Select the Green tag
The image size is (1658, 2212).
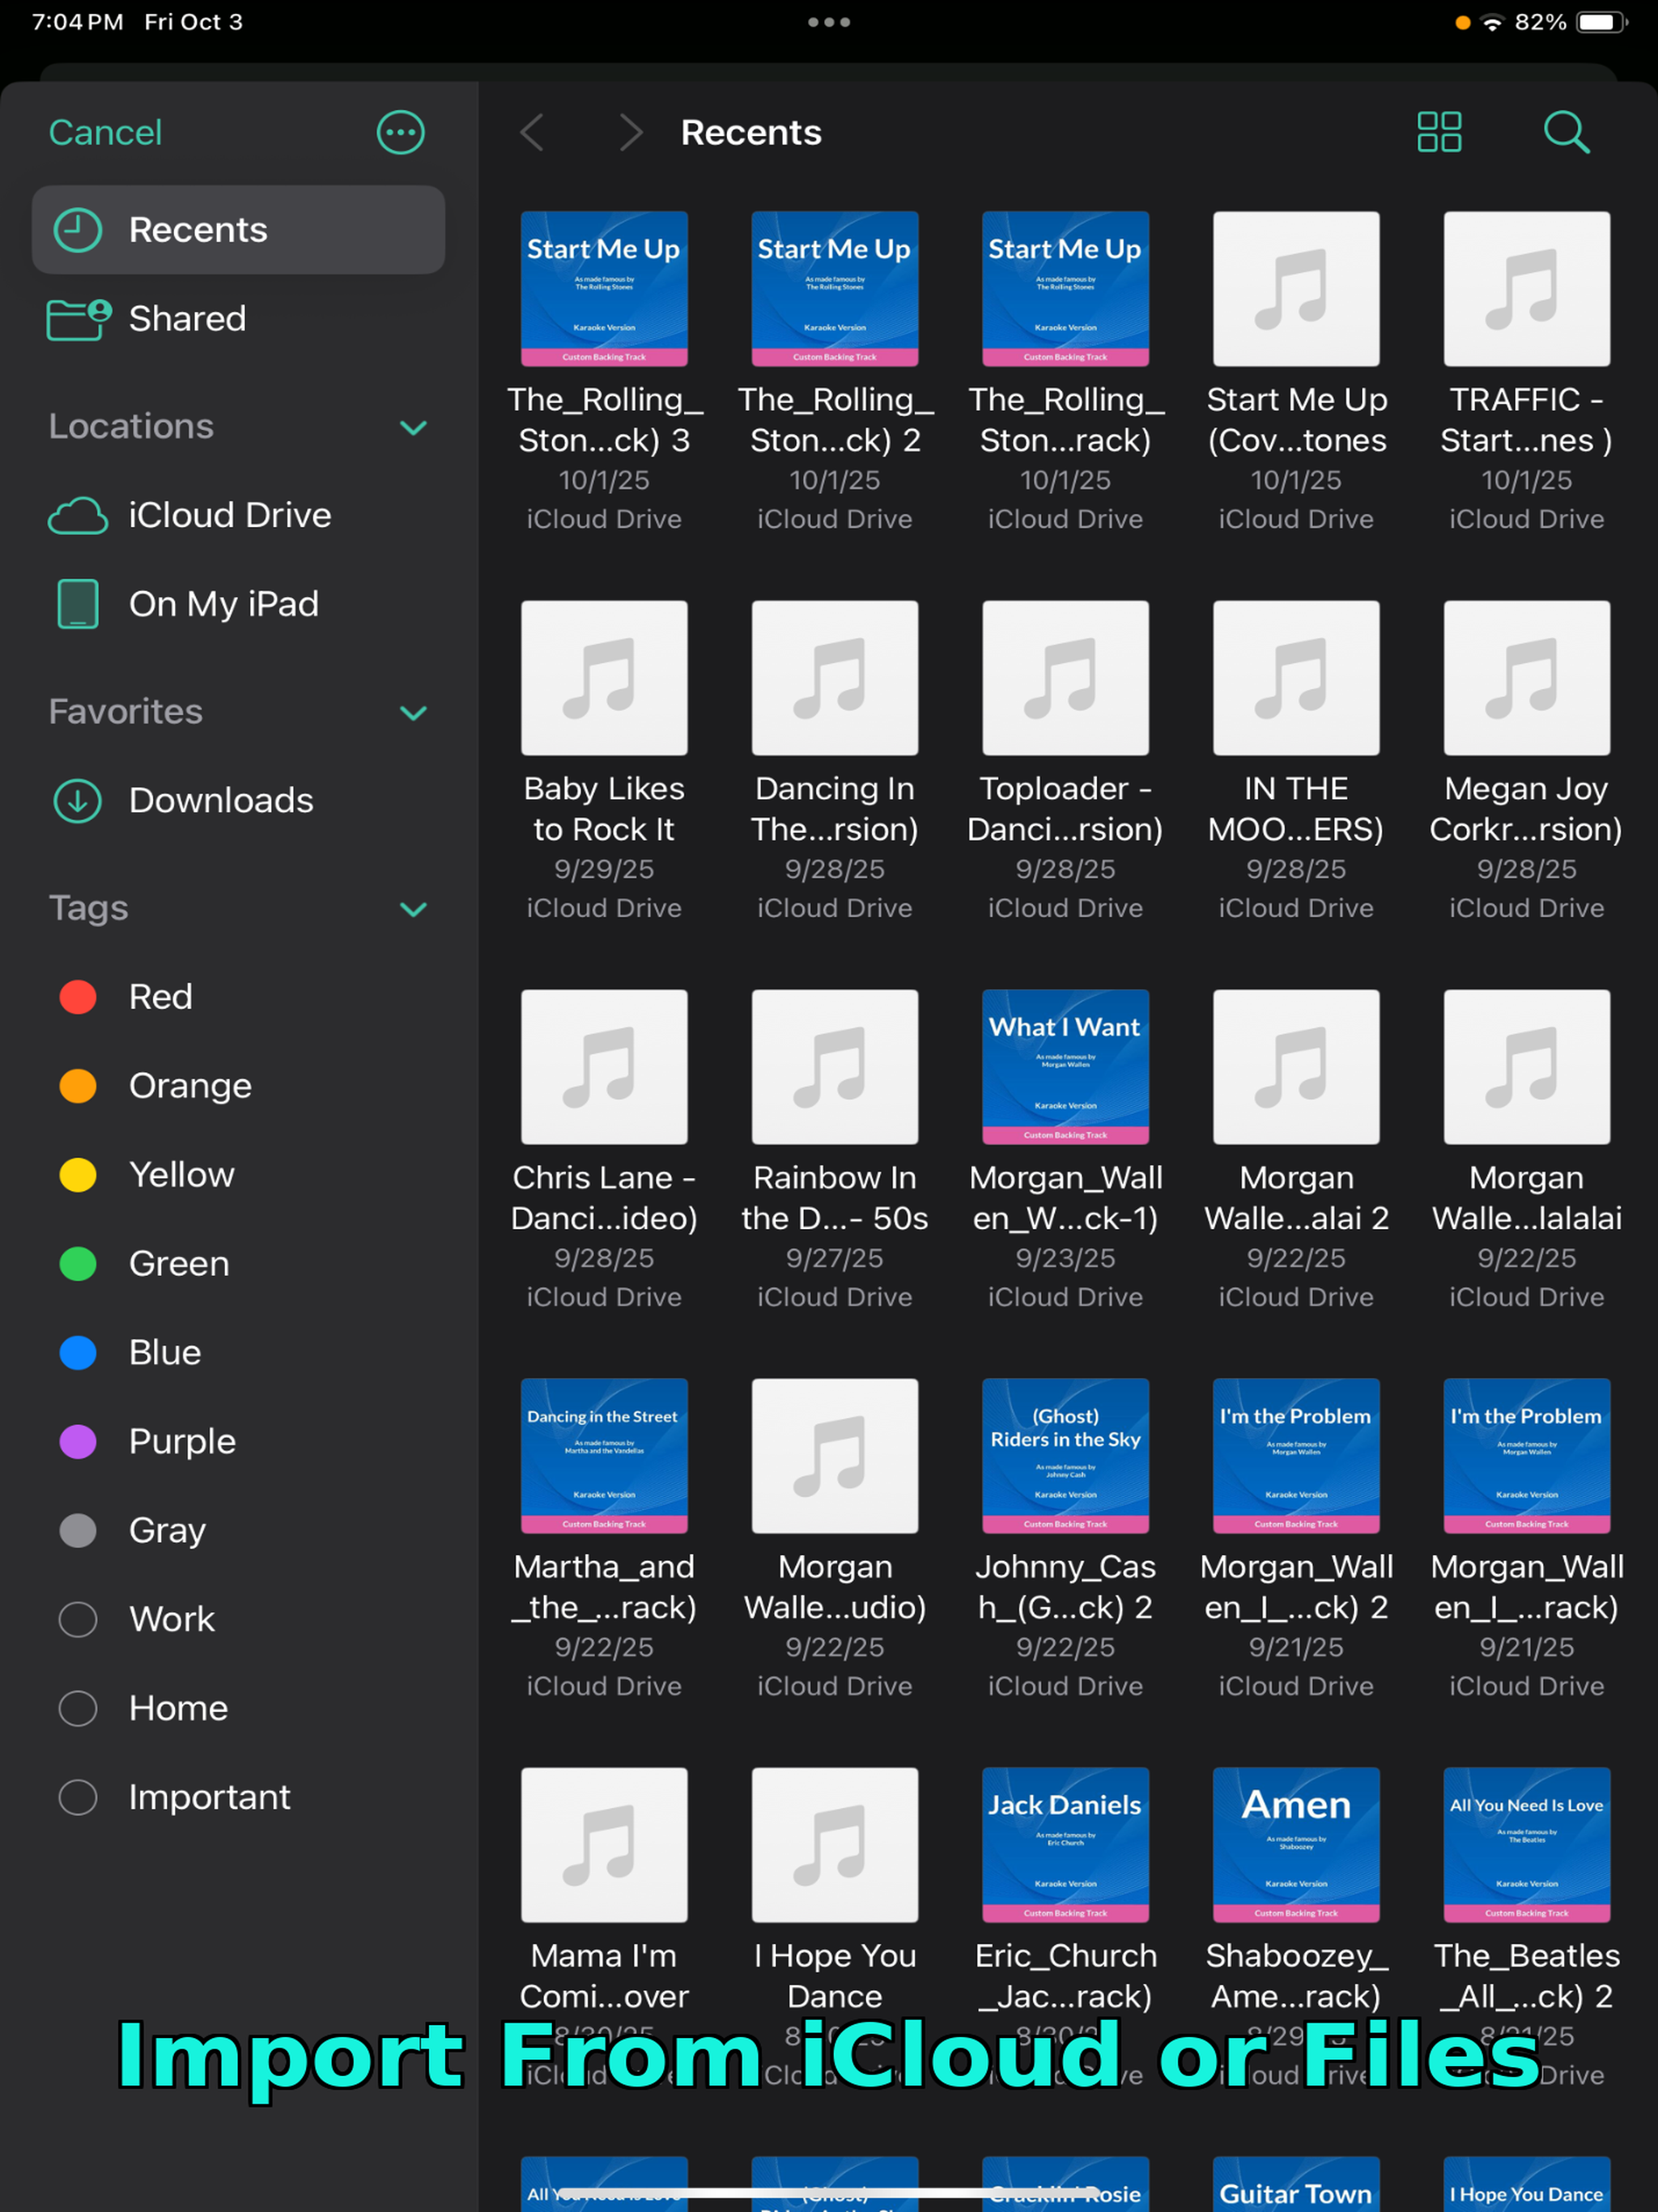(238, 1264)
